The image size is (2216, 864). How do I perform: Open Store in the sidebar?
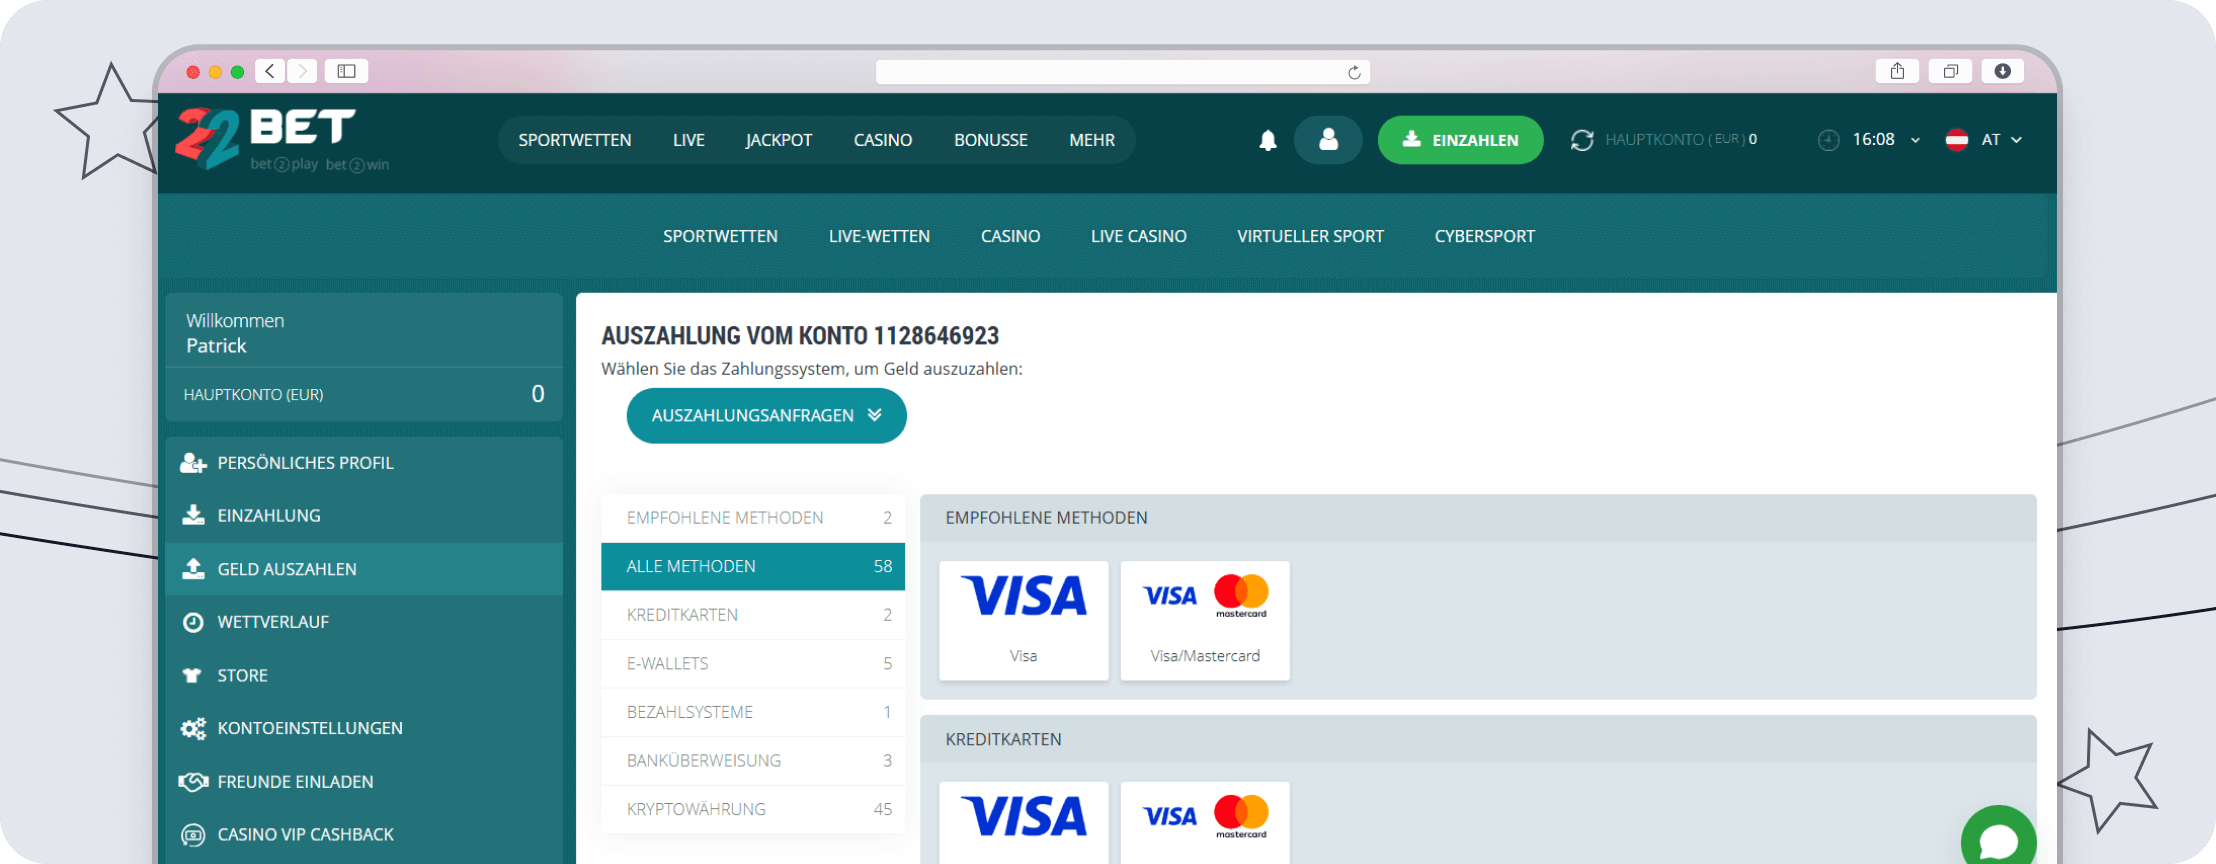pos(364,675)
